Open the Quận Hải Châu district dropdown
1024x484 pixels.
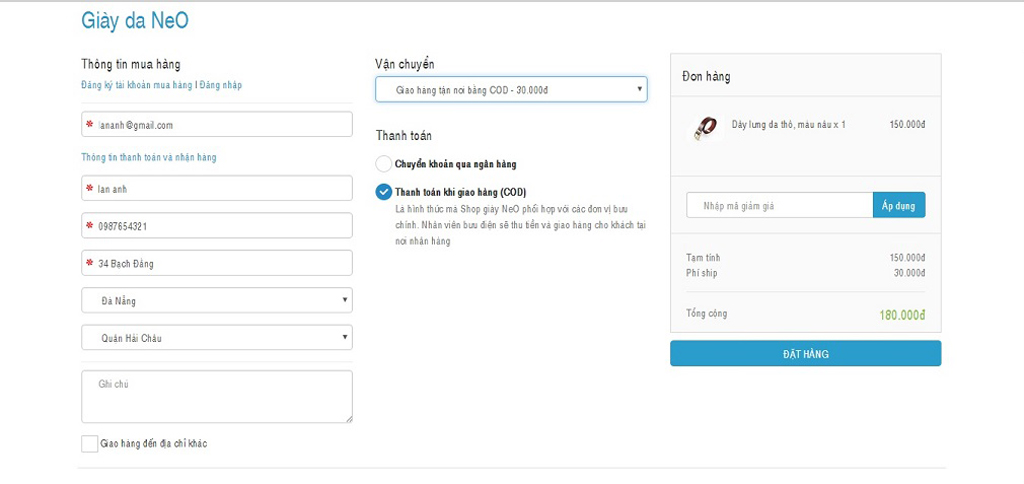pos(217,338)
